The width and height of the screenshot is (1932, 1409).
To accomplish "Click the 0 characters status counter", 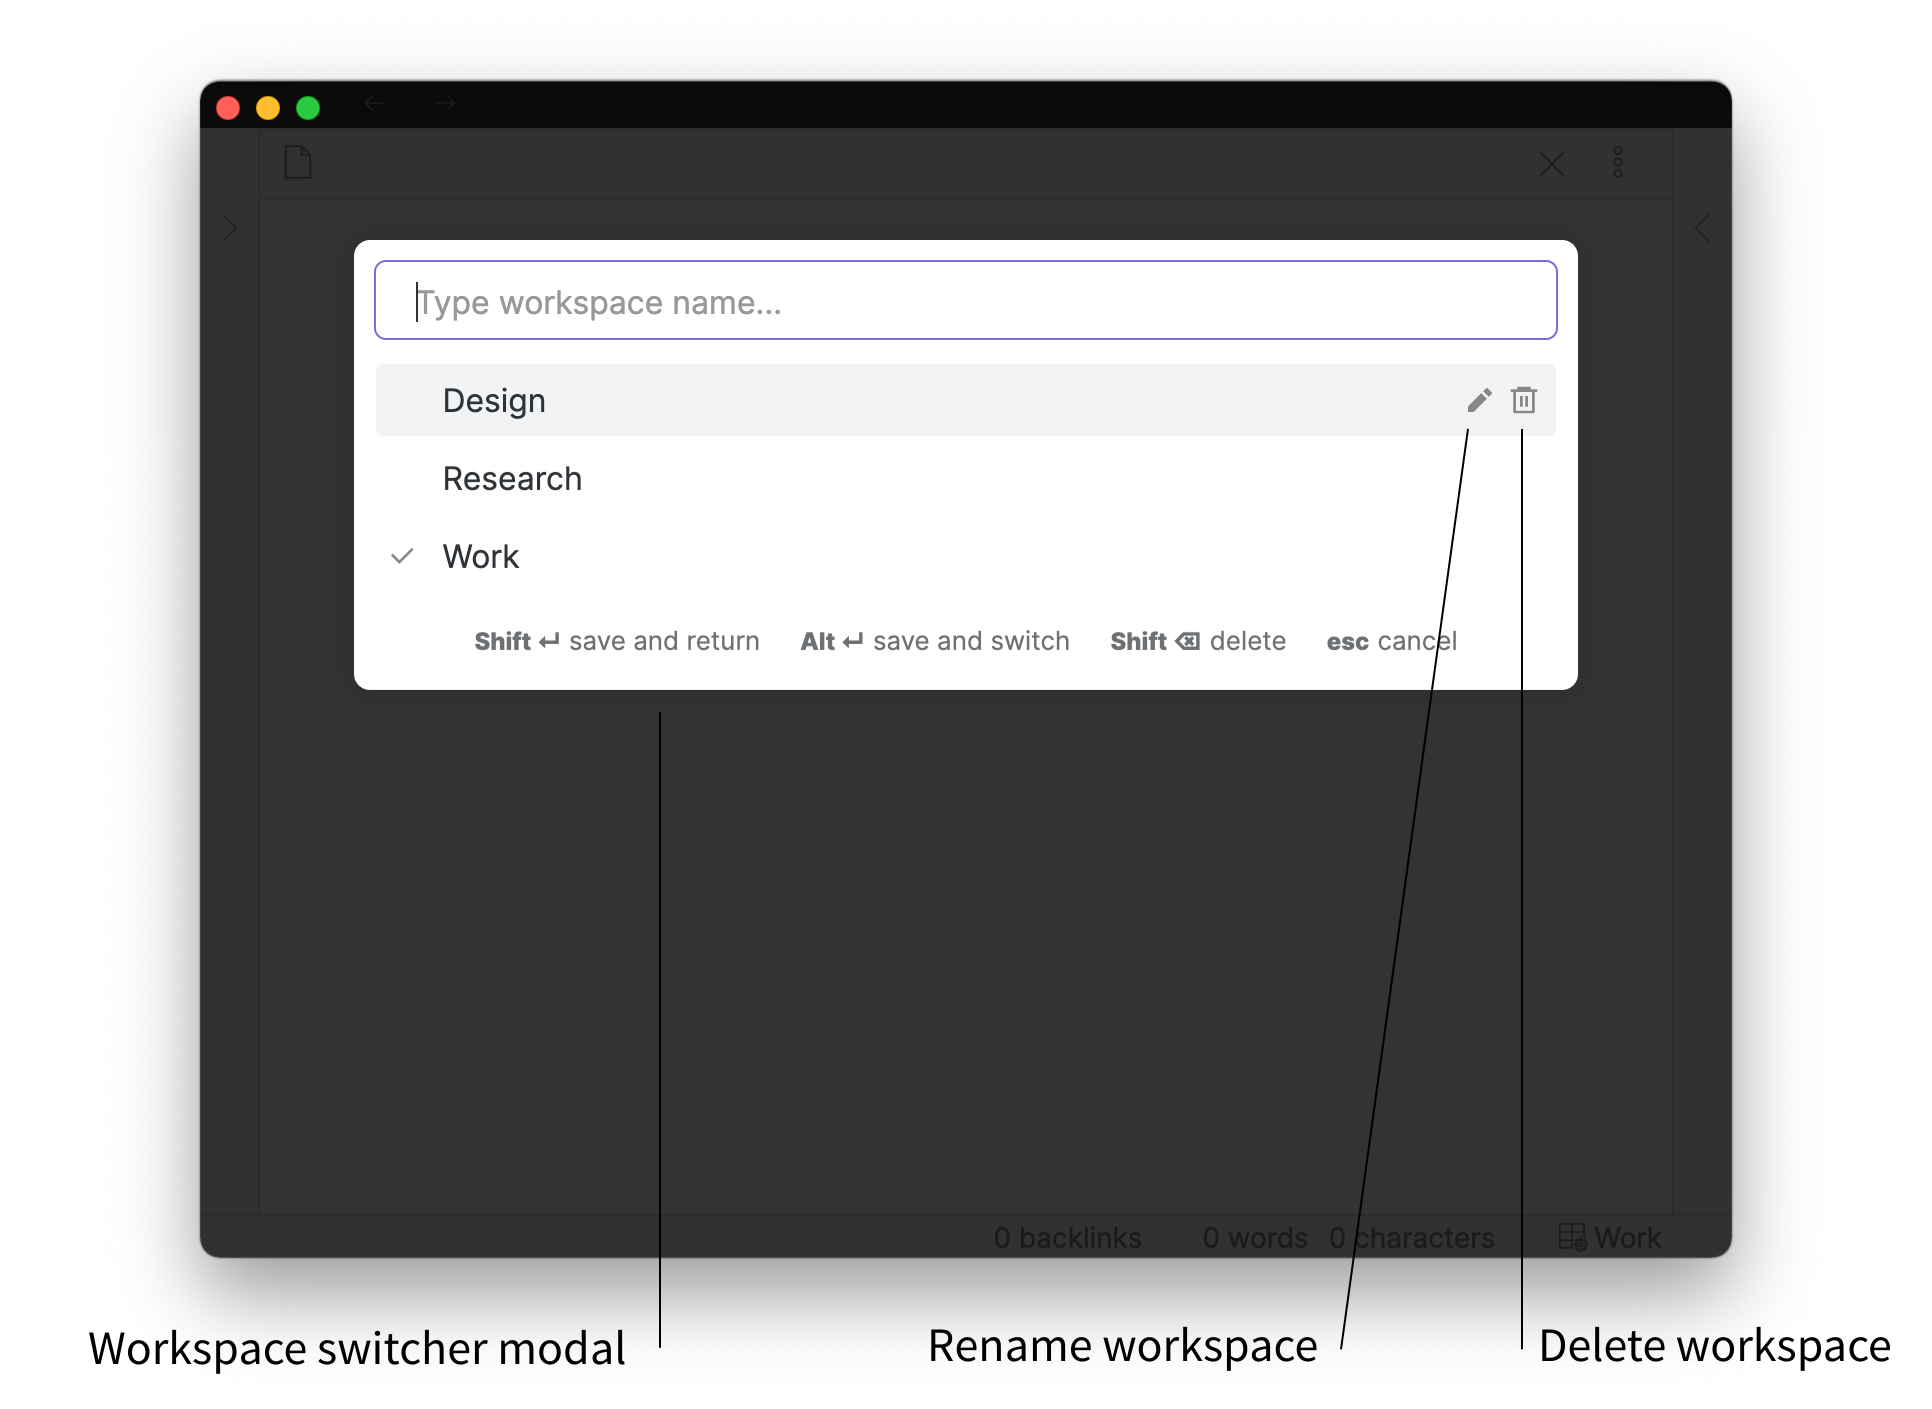I will coord(1411,1238).
